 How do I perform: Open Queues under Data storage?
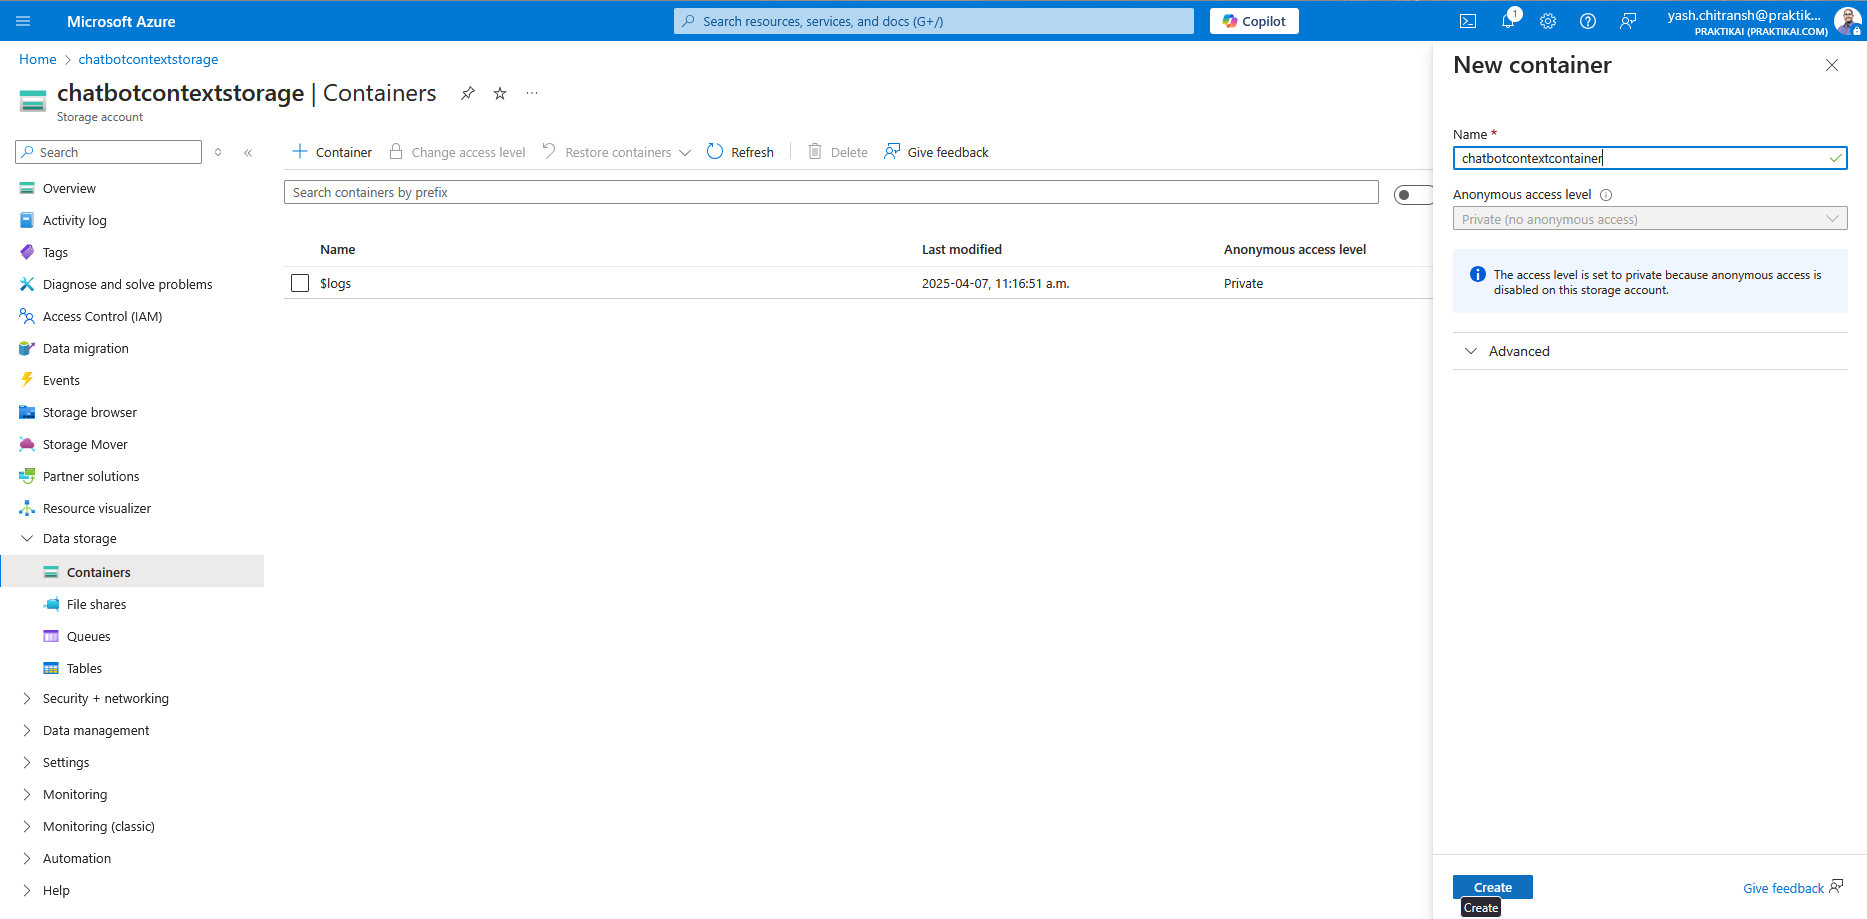[88, 636]
